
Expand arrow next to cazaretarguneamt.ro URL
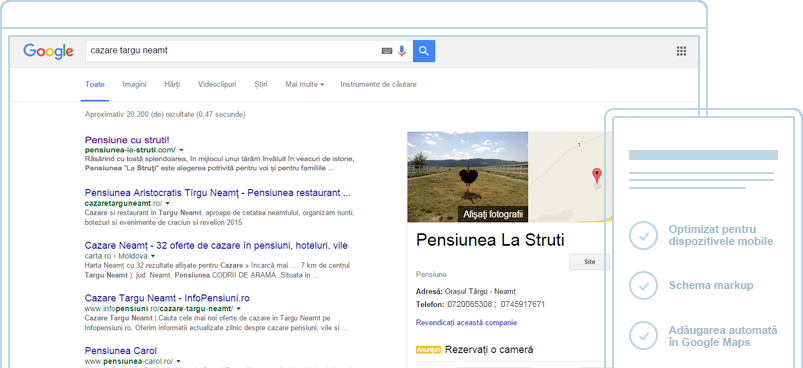167,204
